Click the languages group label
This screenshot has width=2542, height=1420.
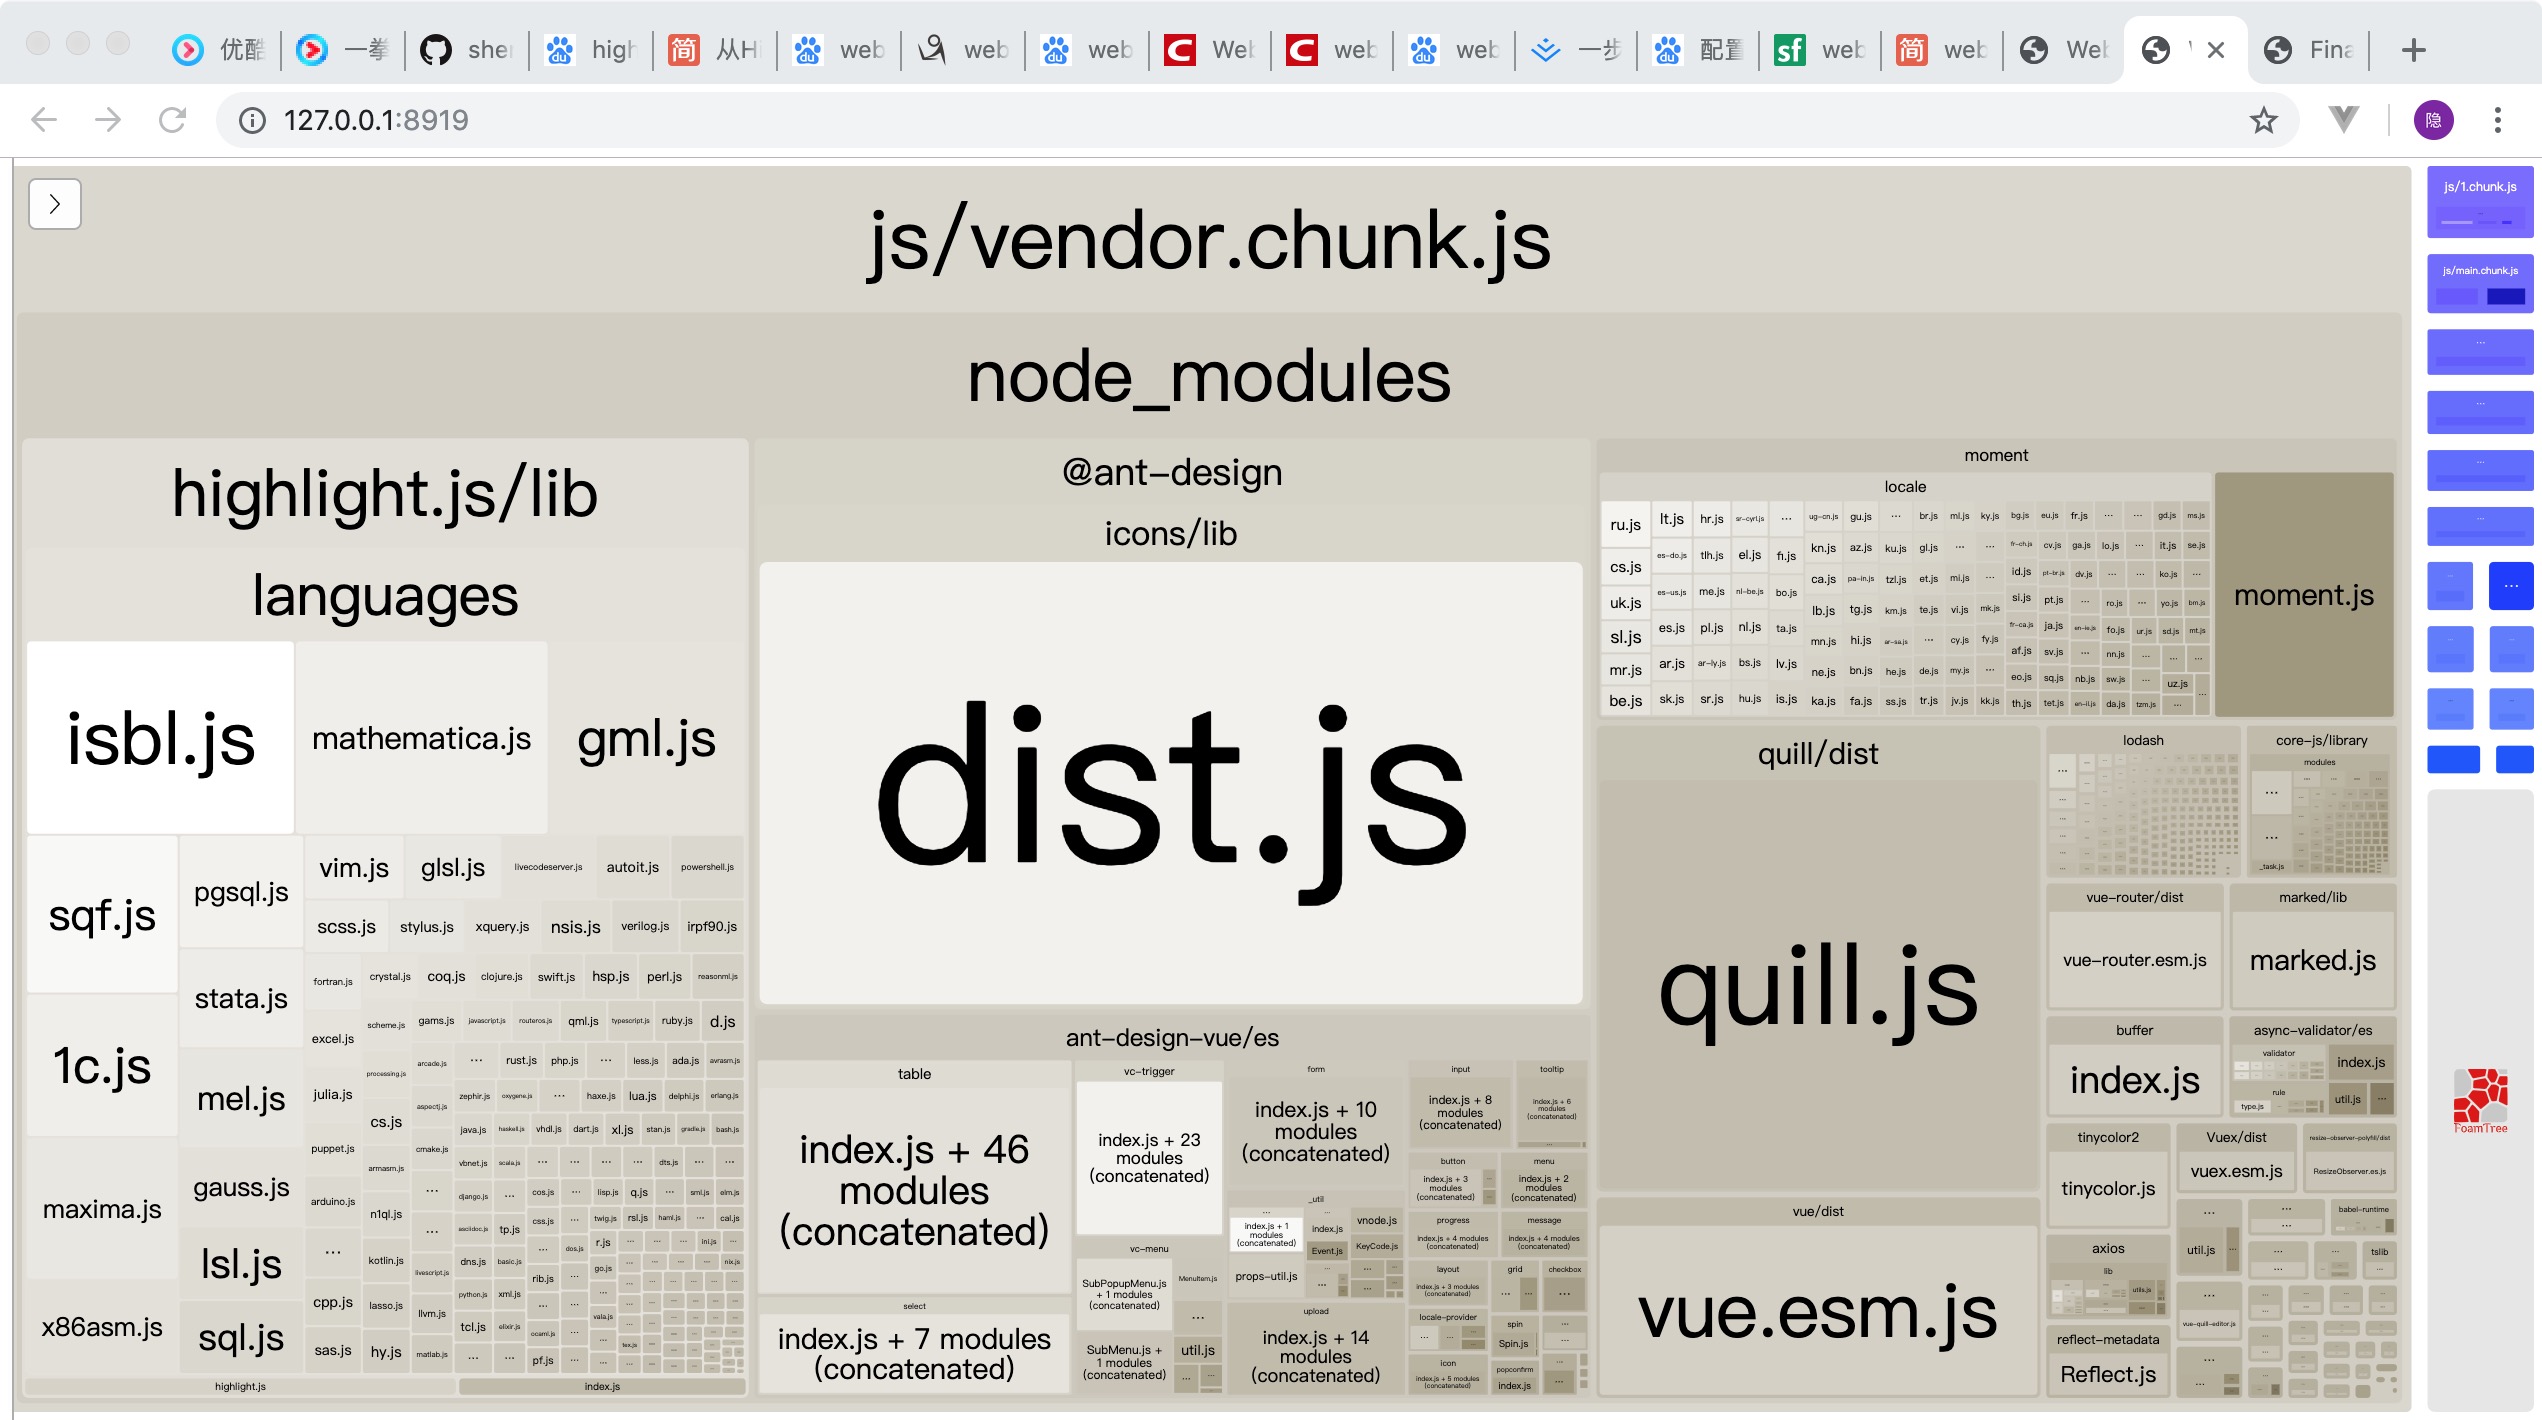tap(385, 597)
